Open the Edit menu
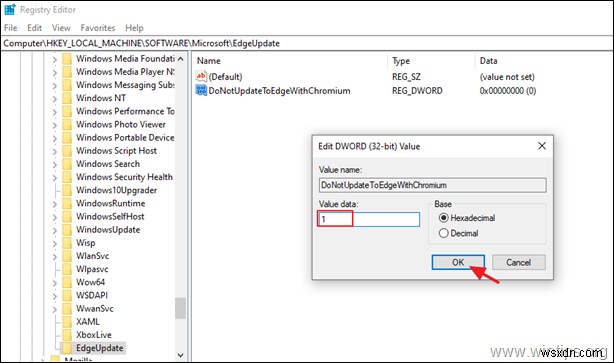 34,28
